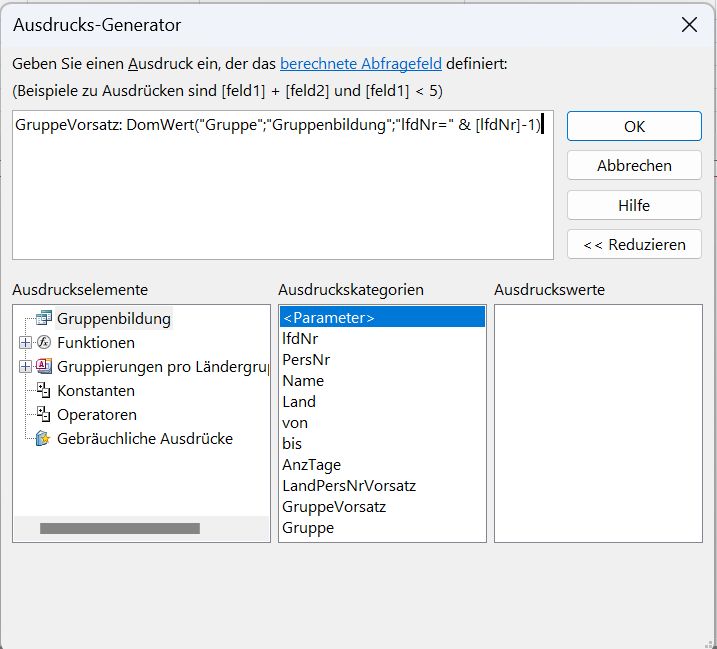Select lfdNr in the category list

click(x=382, y=338)
